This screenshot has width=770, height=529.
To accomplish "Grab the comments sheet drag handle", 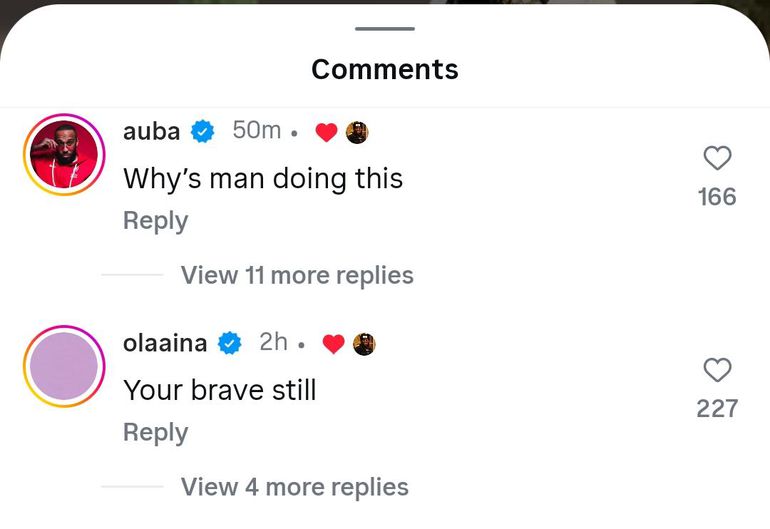I will tap(384, 29).
